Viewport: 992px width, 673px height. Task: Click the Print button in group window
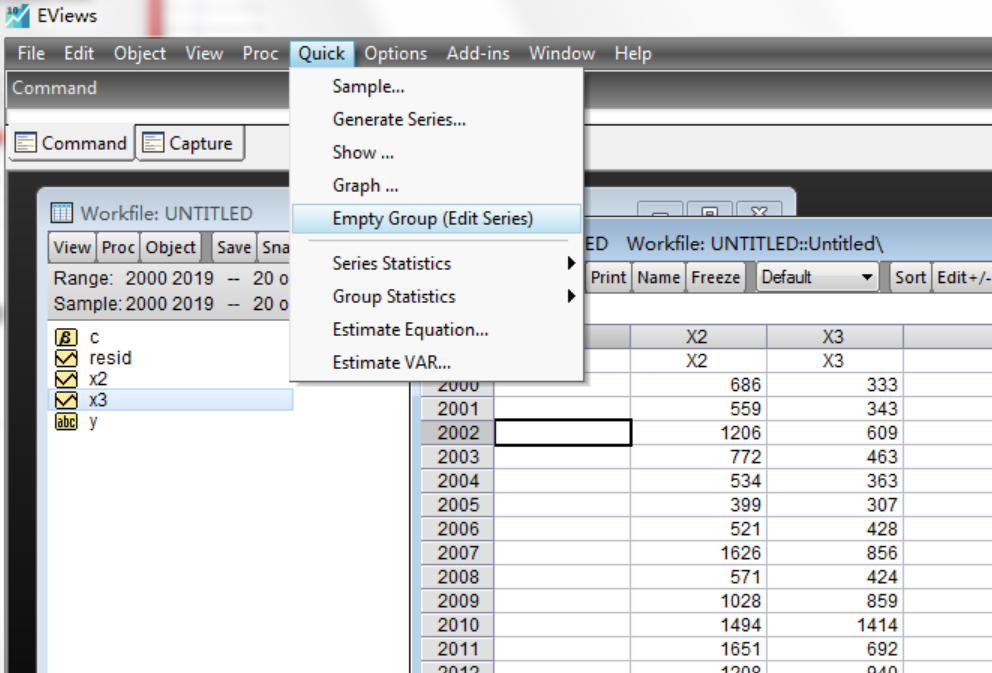pyautogui.click(x=608, y=277)
